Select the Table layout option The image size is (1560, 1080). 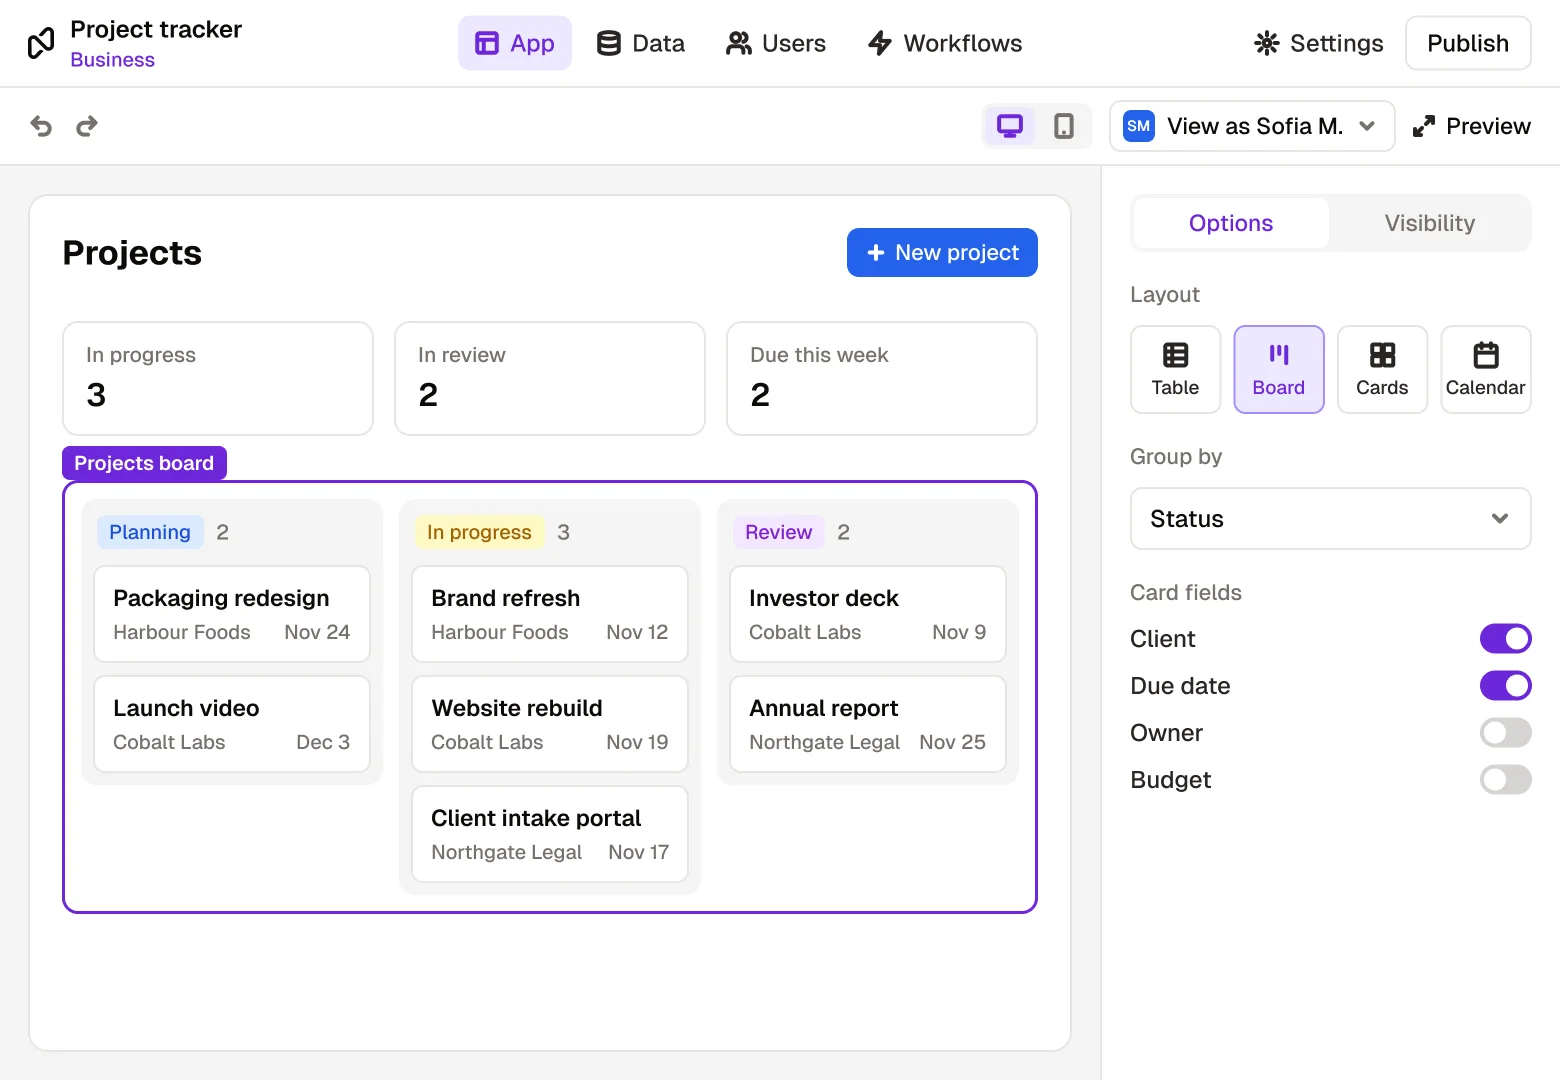[x=1175, y=369]
